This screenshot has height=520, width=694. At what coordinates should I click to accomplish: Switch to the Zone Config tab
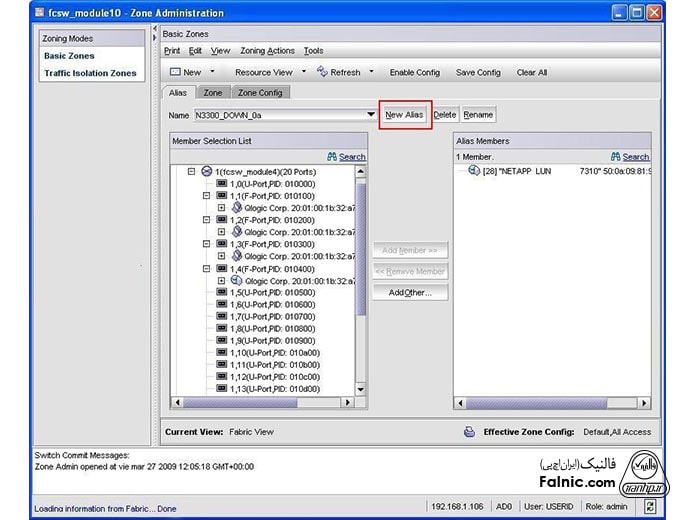pos(260,93)
